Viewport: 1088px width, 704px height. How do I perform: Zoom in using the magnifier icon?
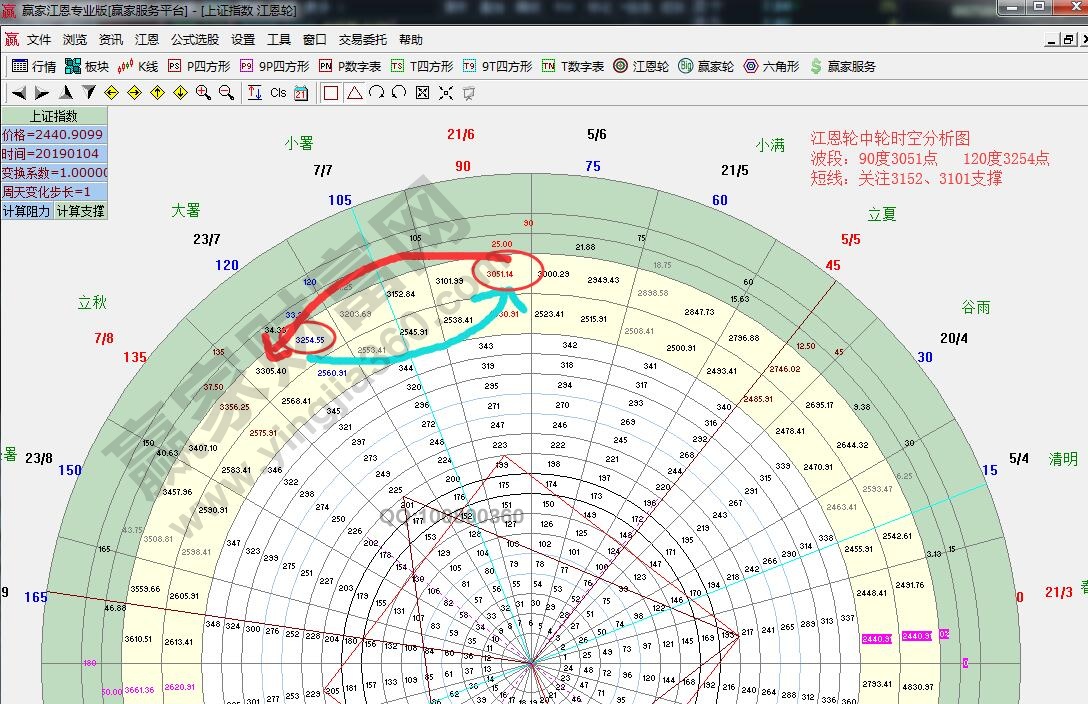(x=202, y=92)
